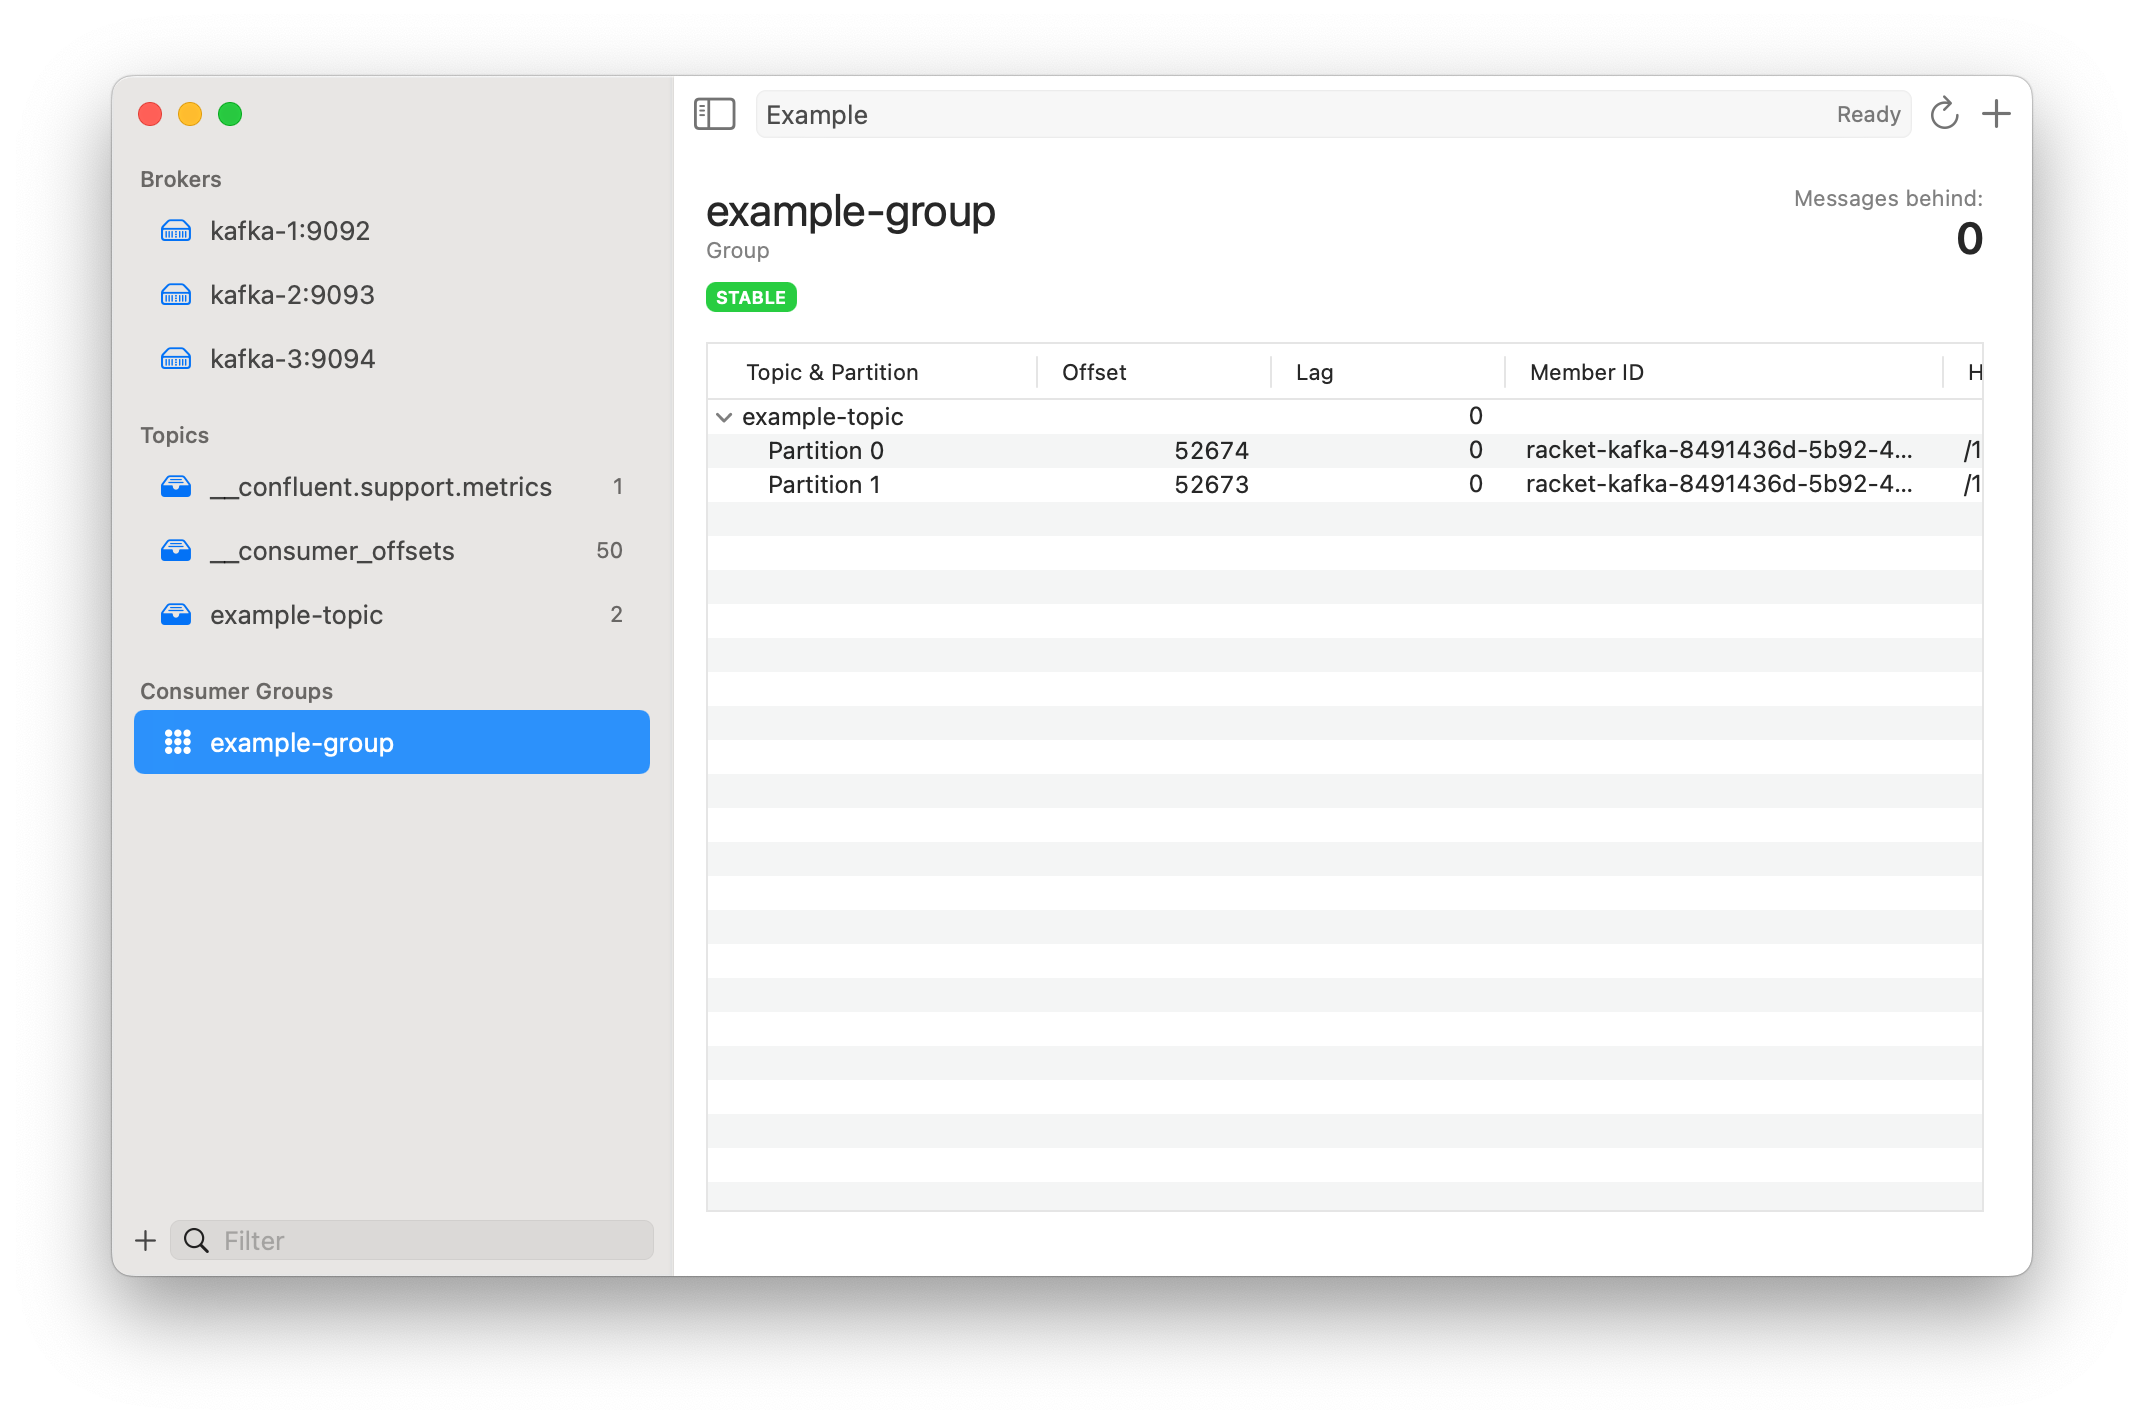Click the topic icon for __confluent.support.metrics

pos(176,487)
